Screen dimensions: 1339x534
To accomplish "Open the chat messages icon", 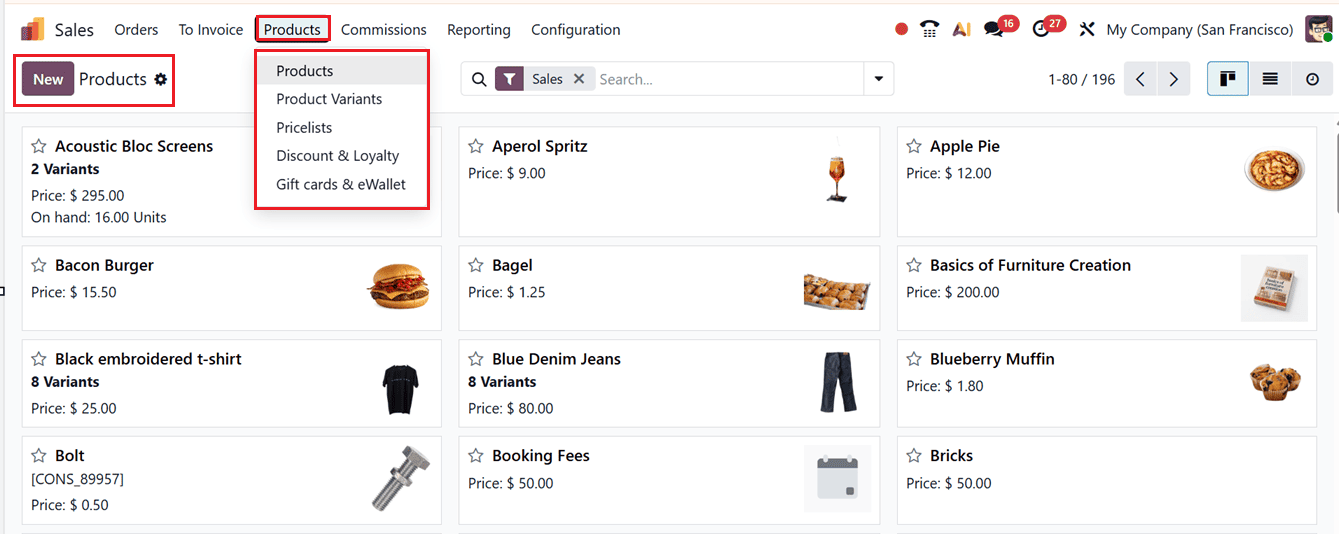I will tap(993, 30).
